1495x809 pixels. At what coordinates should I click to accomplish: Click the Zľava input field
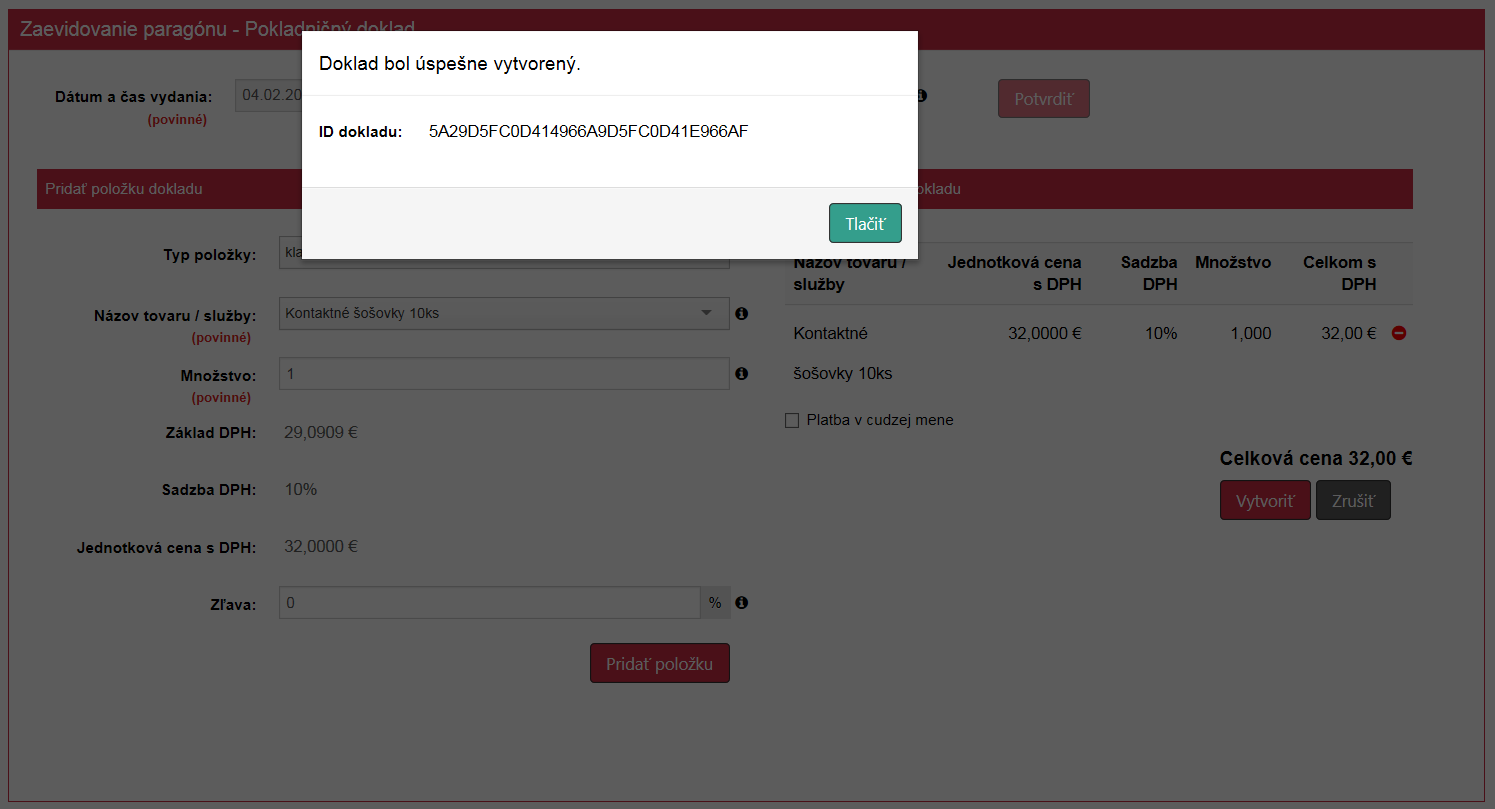click(x=490, y=603)
